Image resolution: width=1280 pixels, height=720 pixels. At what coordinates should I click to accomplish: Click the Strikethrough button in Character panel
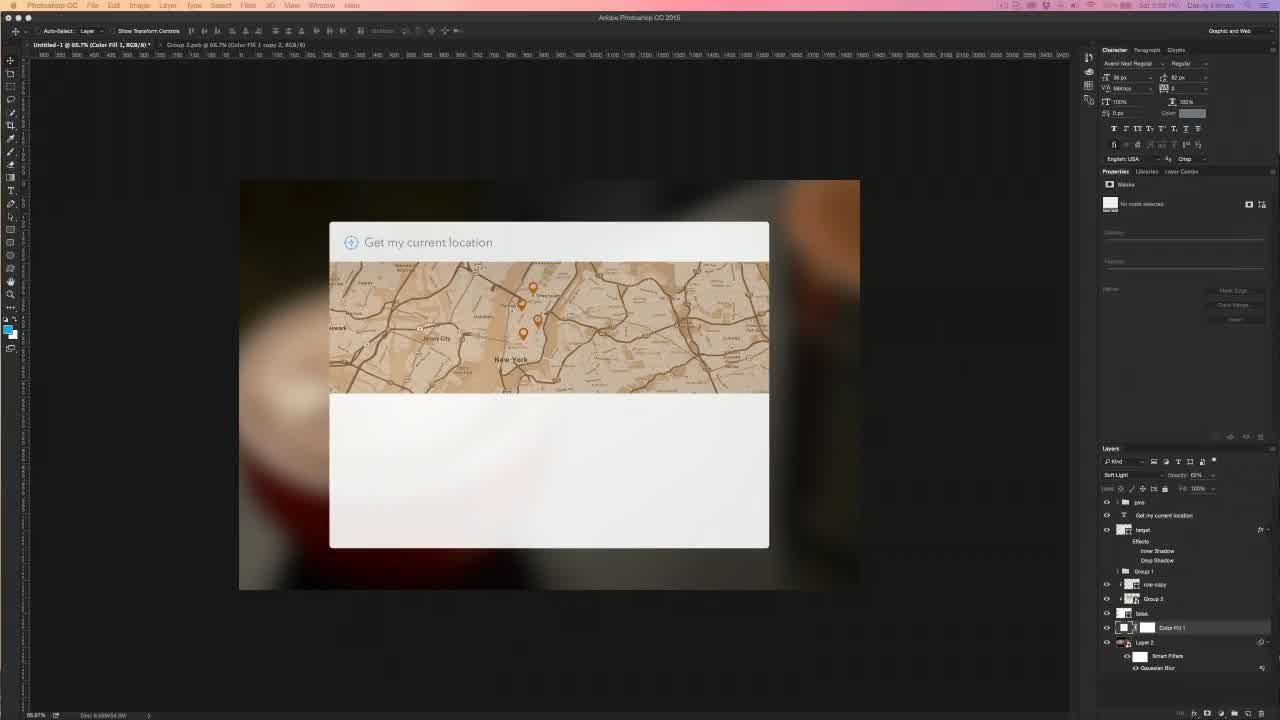pyautogui.click(x=1198, y=128)
